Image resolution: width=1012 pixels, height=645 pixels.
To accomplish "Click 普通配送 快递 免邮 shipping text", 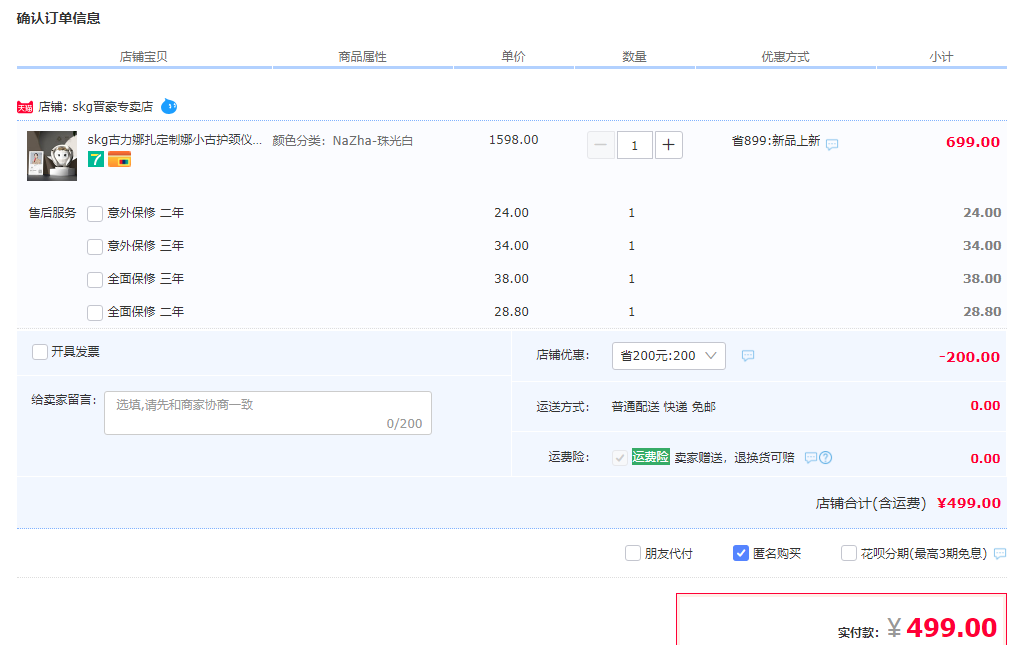I will 663,407.
